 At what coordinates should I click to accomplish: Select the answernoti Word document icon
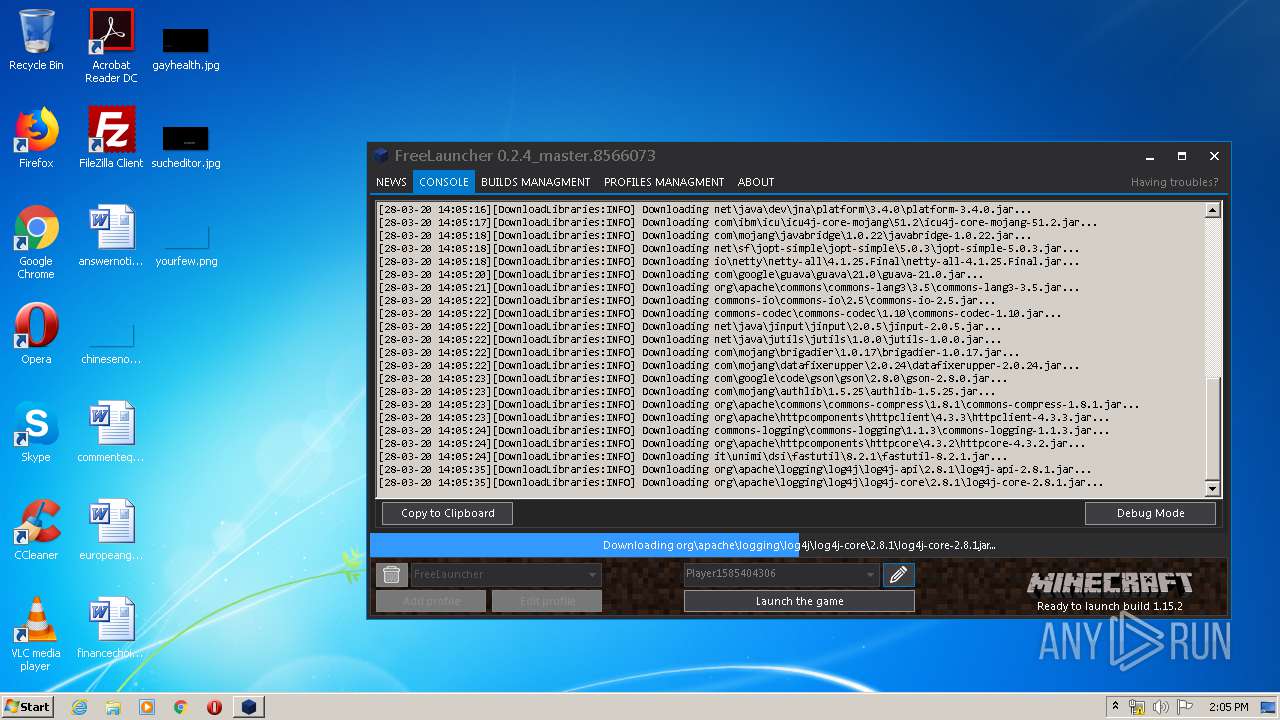111,236
